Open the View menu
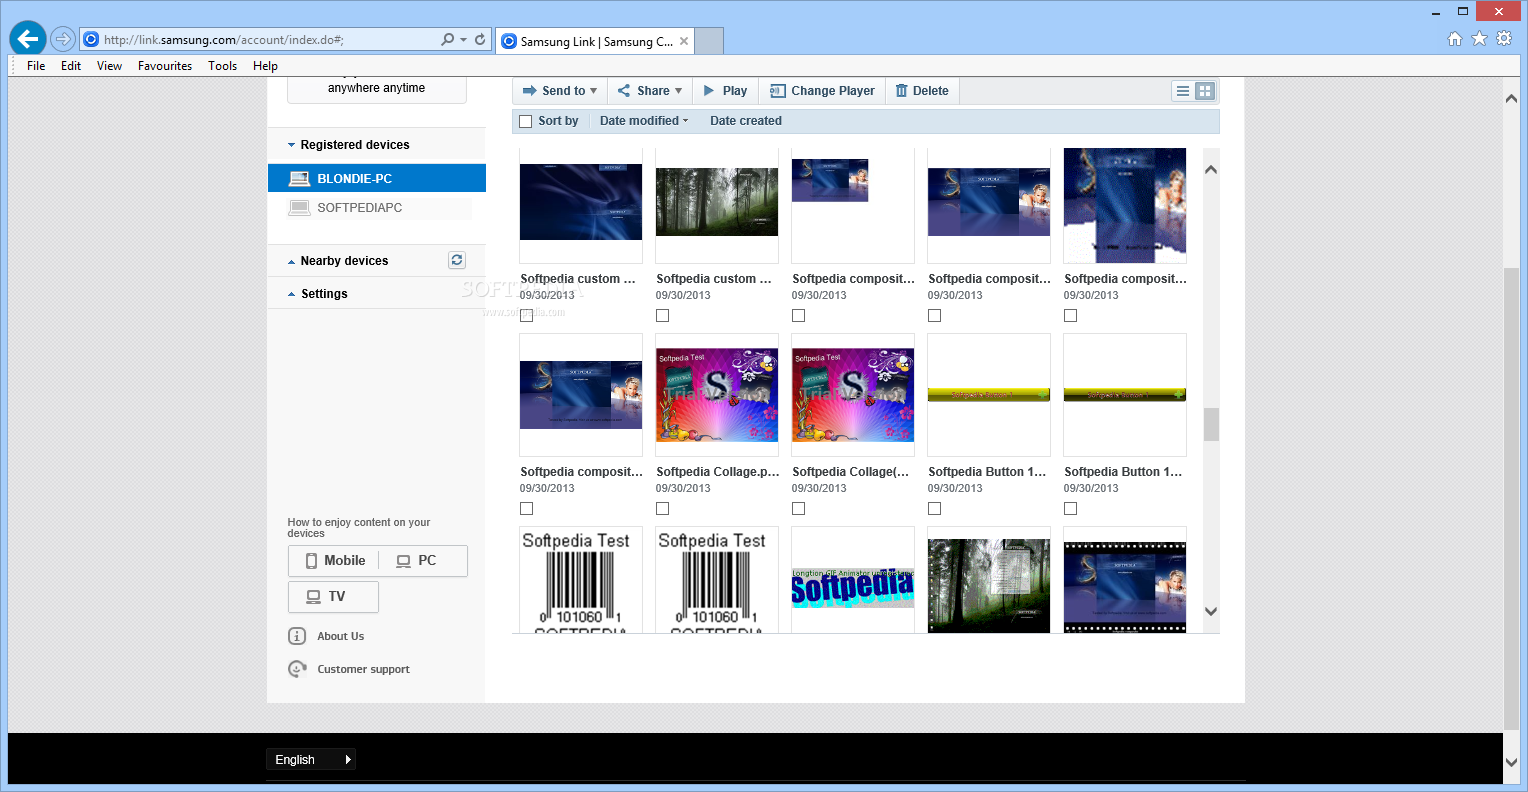Viewport: 1528px width, 792px height. coord(109,66)
